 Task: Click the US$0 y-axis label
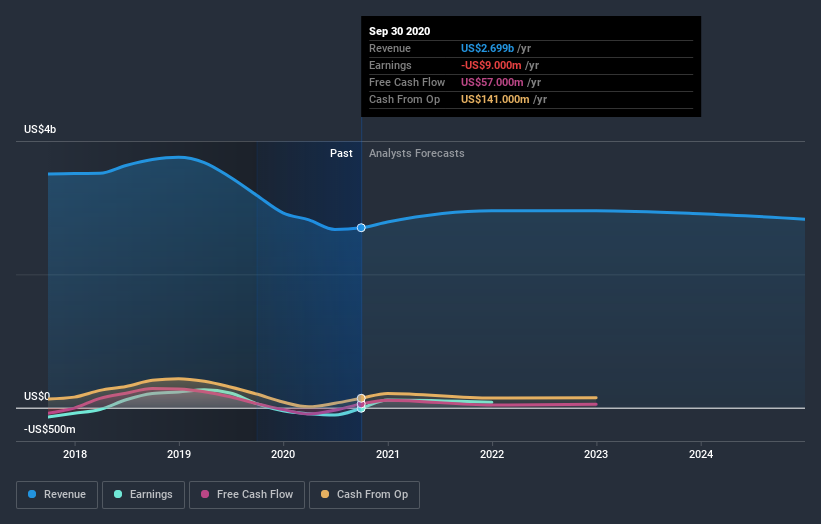pos(37,396)
